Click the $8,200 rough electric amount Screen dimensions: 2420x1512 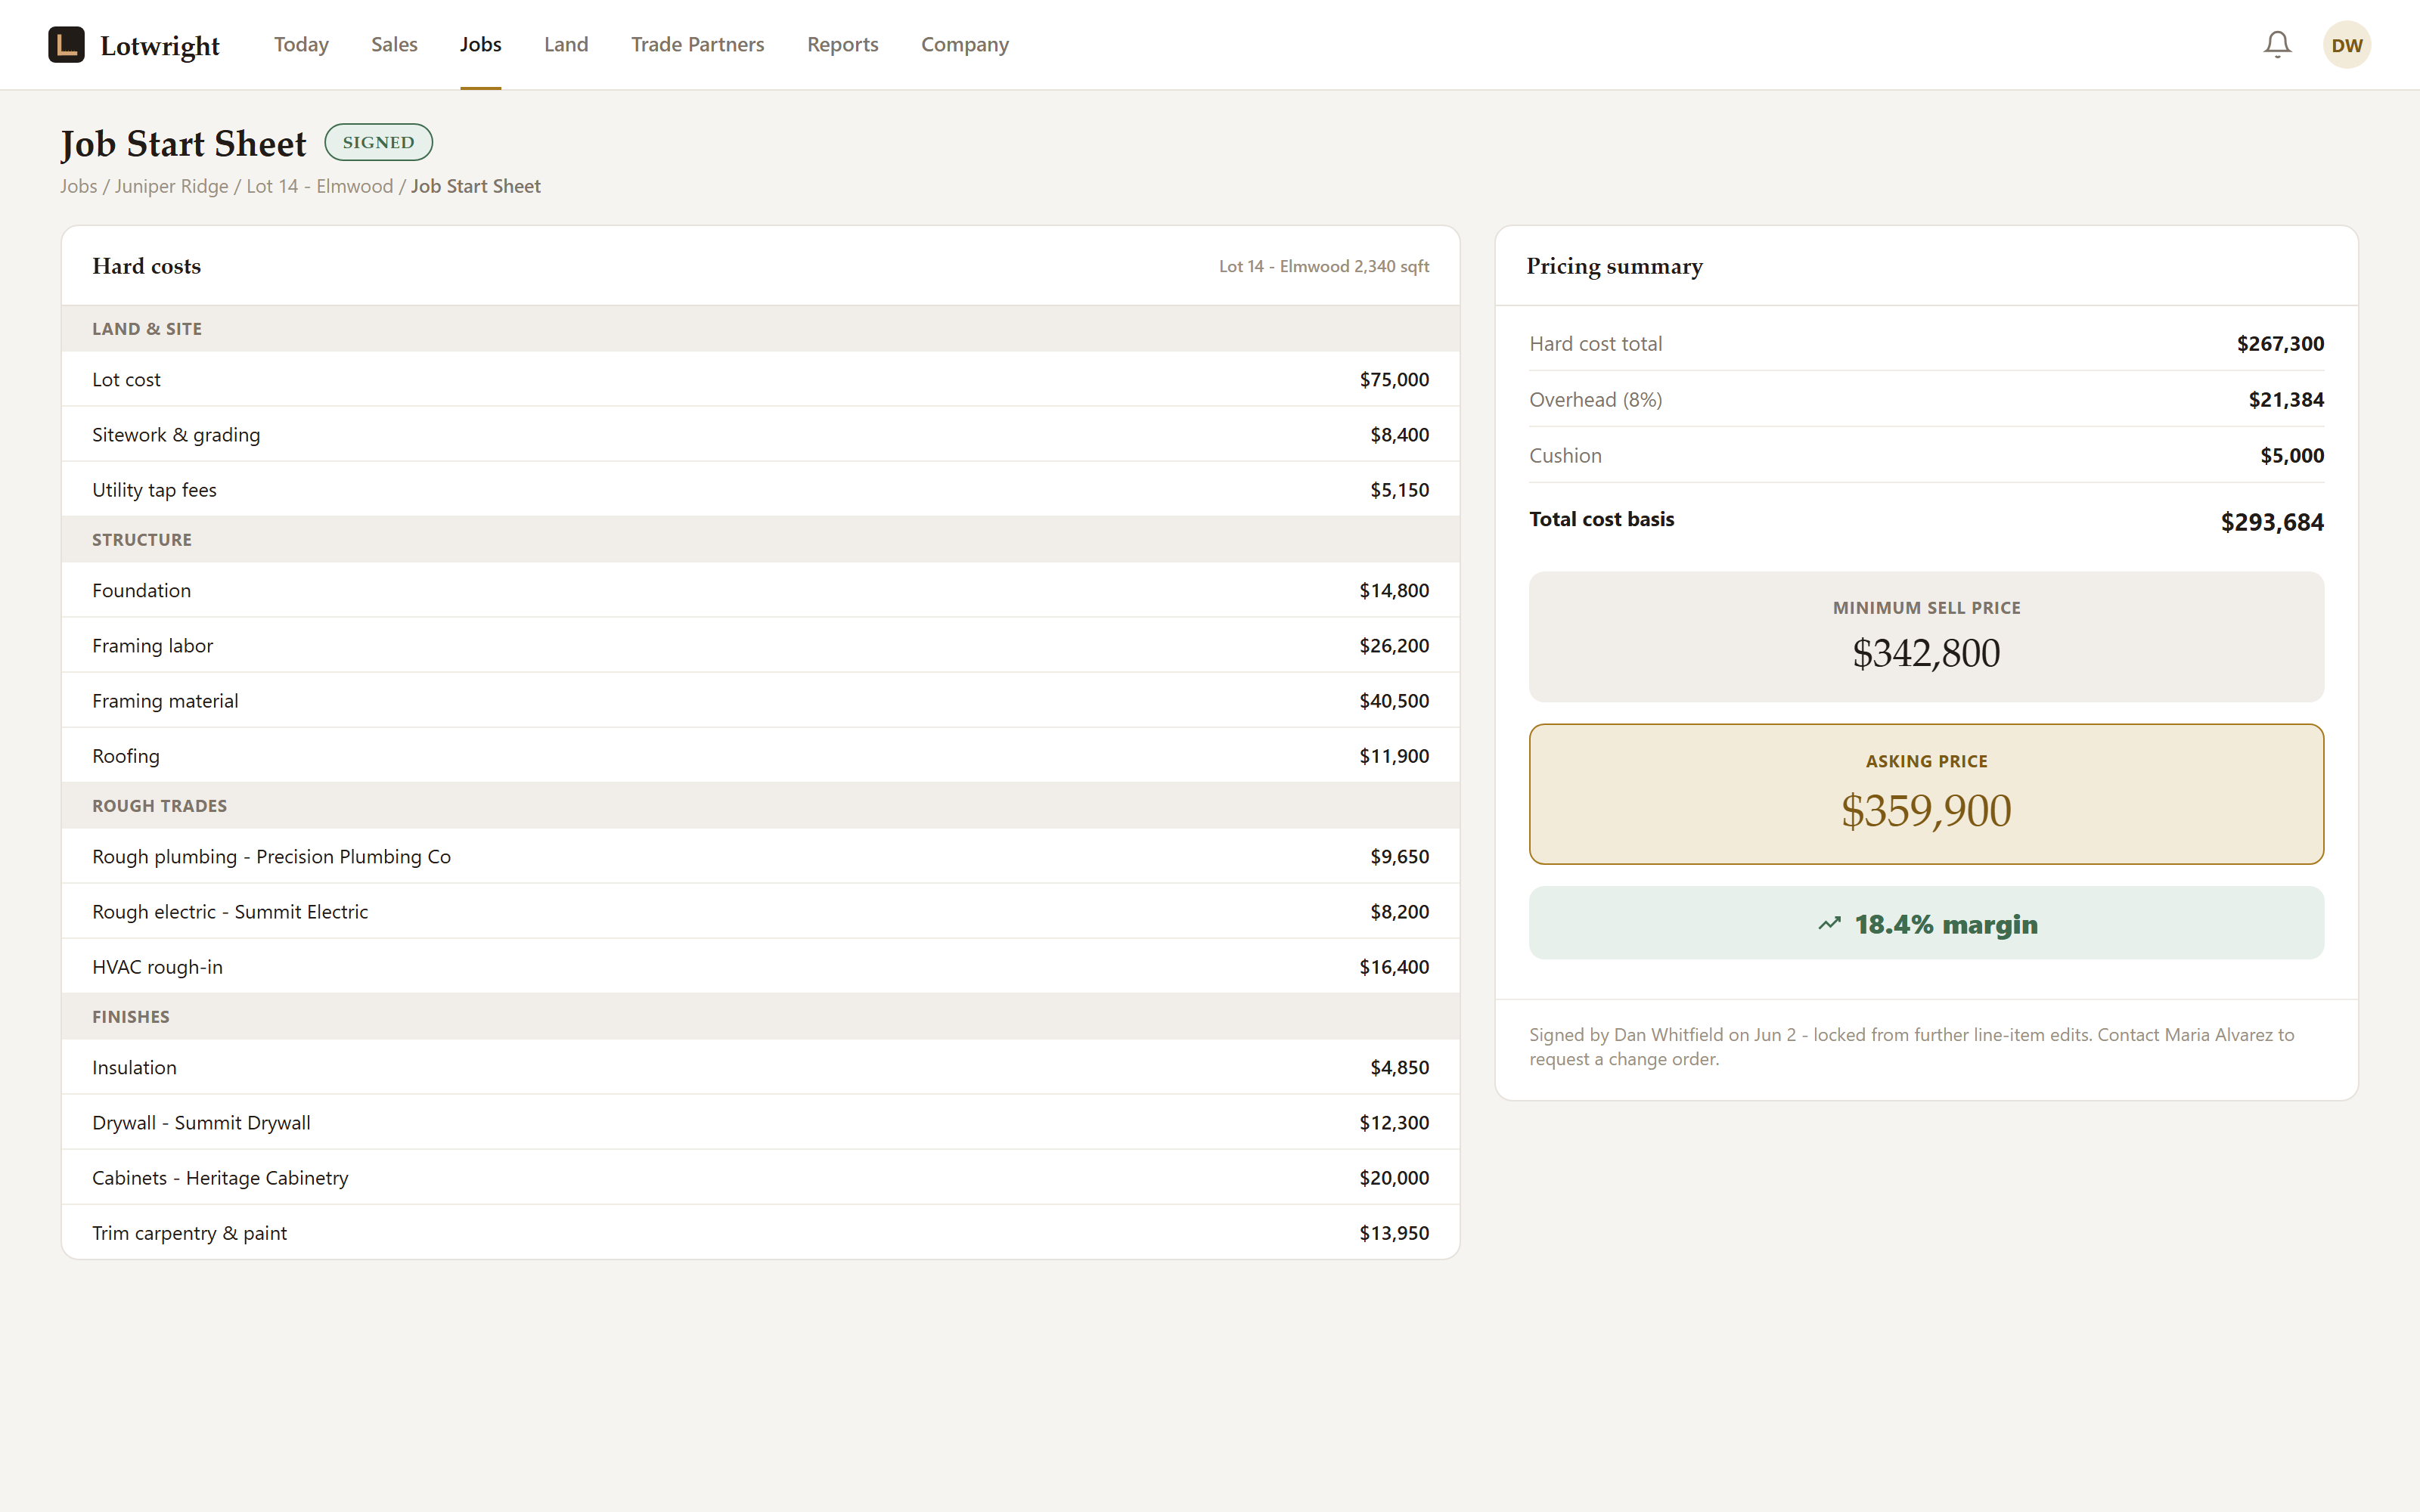tap(1399, 911)
